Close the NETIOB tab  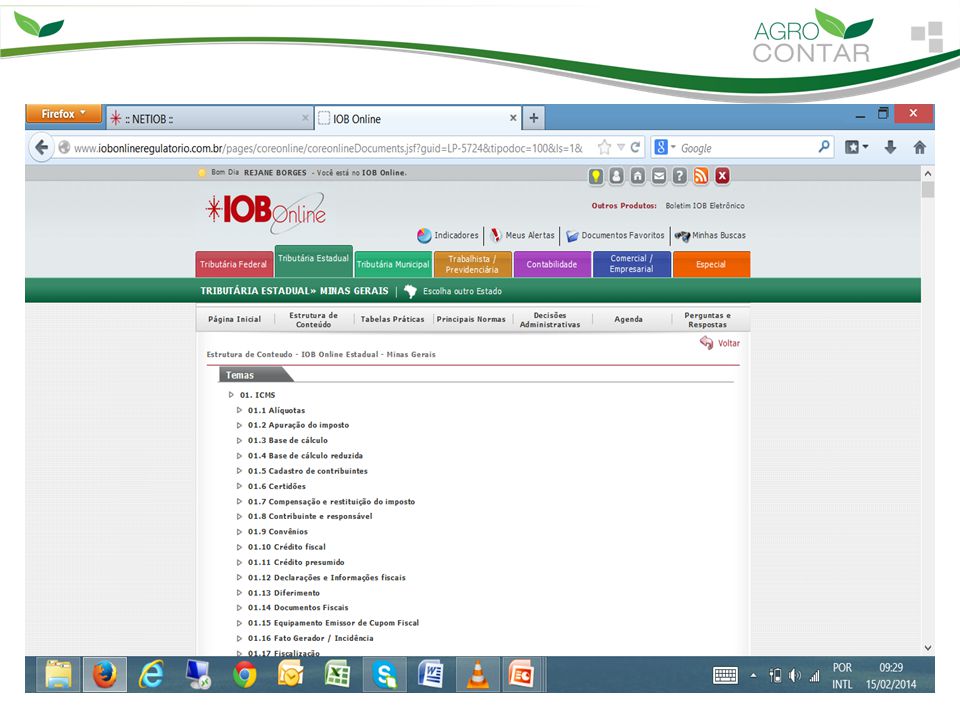coord(305,118)
